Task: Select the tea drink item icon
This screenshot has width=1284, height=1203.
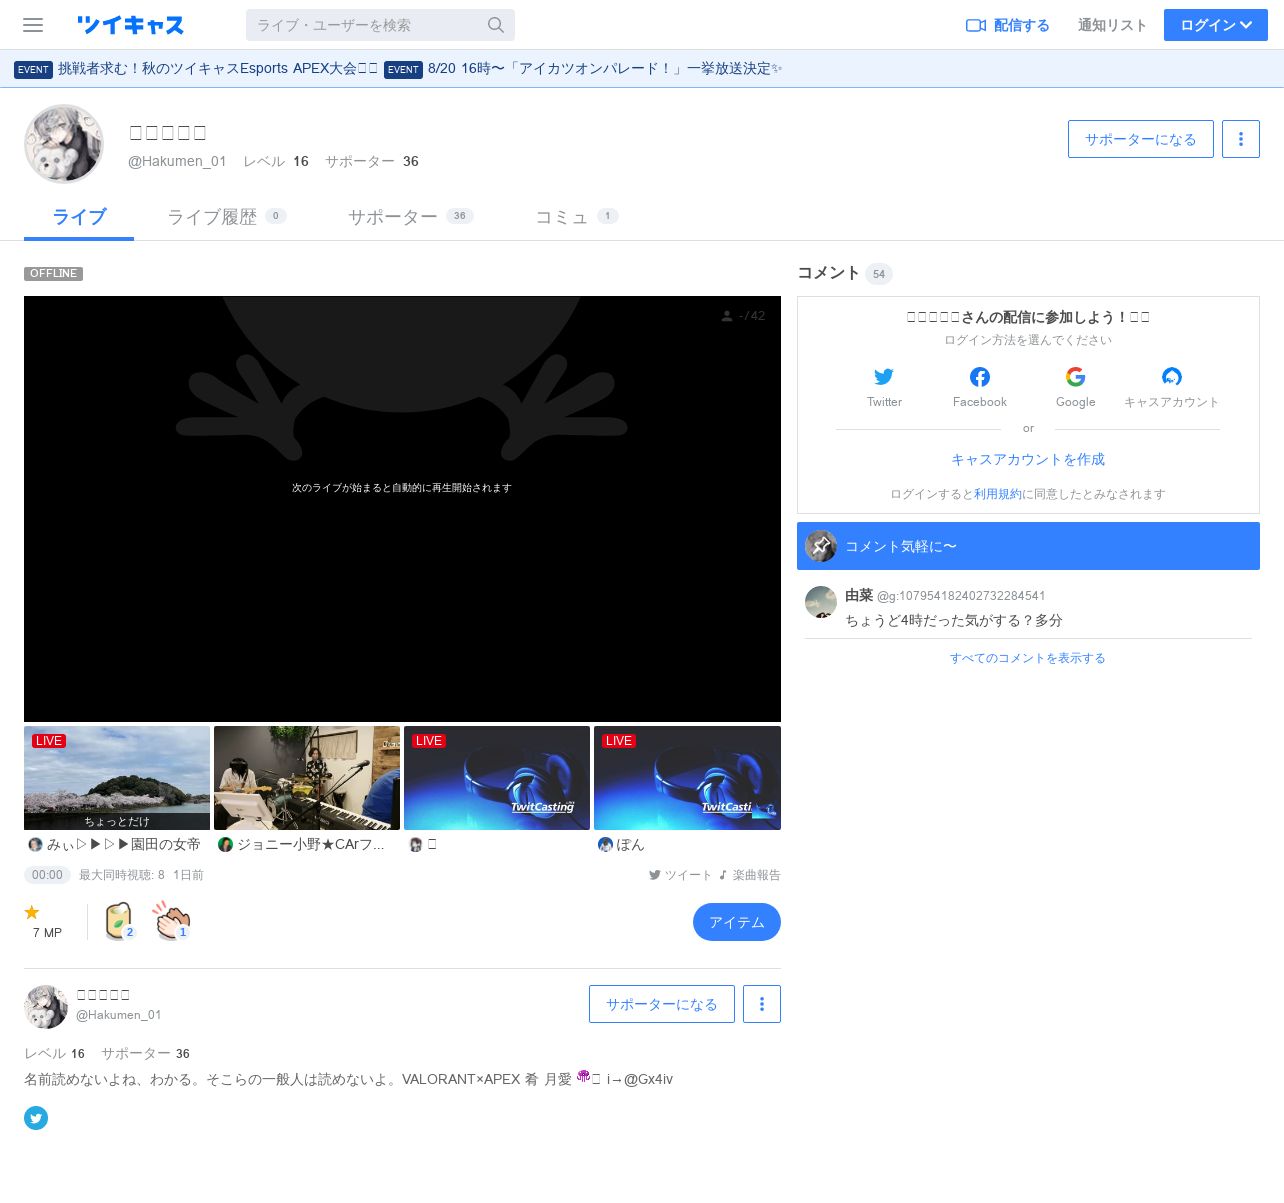Action: [119, 921]
